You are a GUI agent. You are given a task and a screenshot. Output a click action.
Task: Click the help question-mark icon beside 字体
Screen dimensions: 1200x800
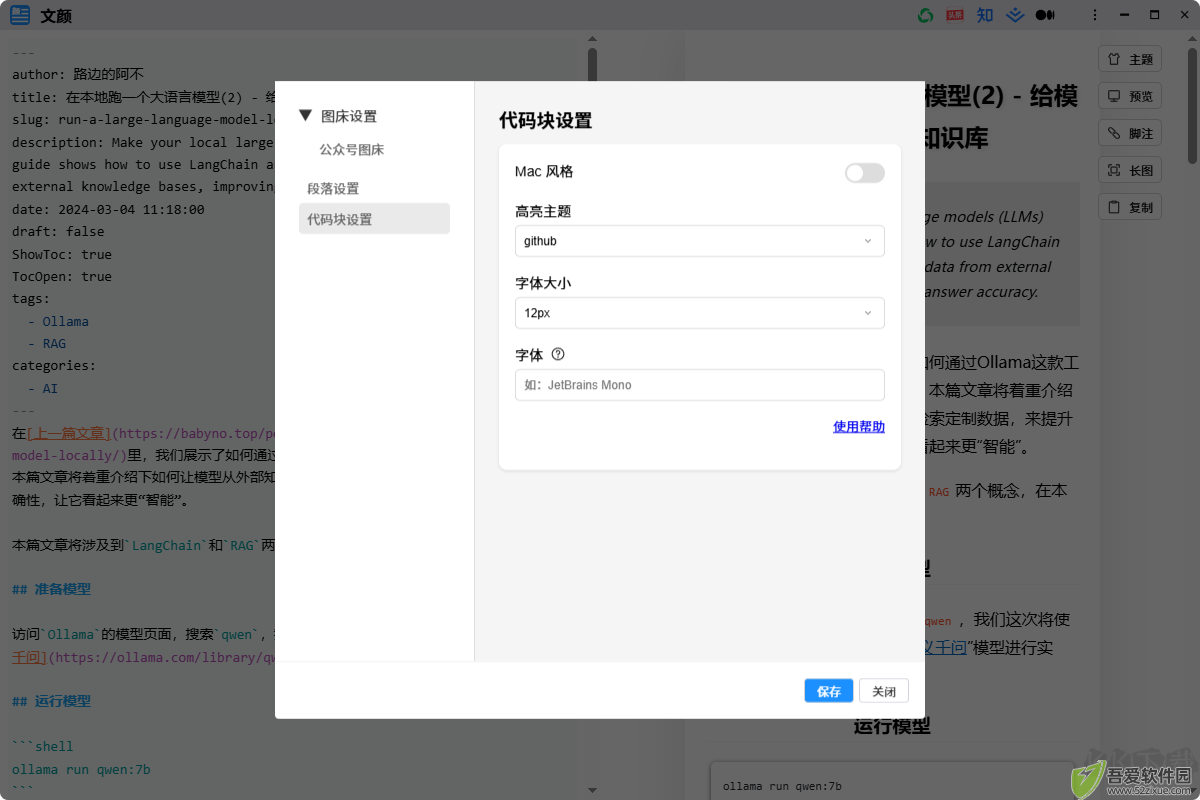click(558, 354)
